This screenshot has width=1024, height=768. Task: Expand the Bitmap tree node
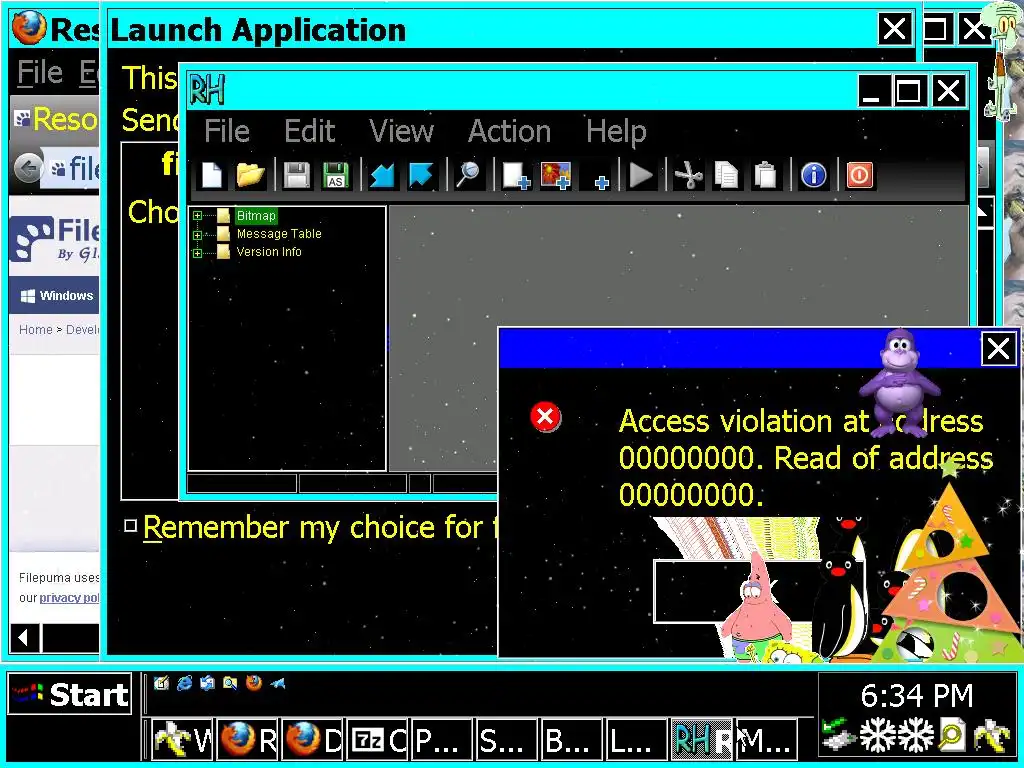click(x=197, y=216)
